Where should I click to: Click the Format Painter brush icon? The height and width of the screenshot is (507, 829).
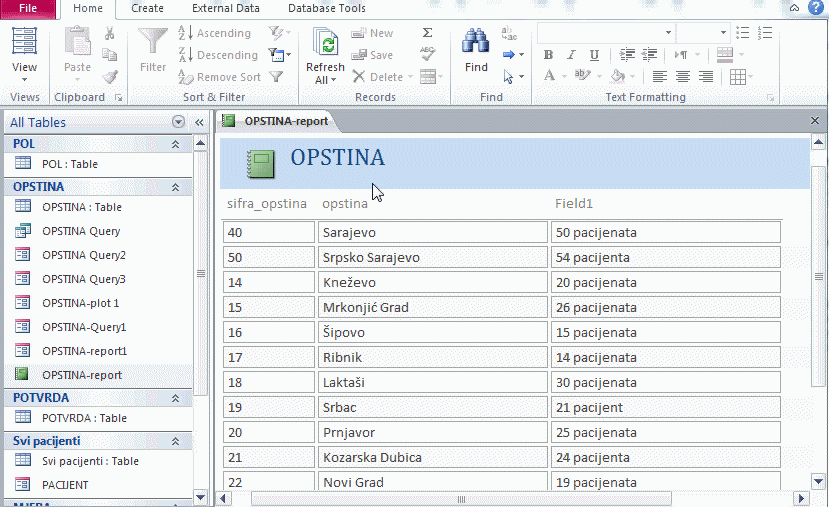coord(109,77)
